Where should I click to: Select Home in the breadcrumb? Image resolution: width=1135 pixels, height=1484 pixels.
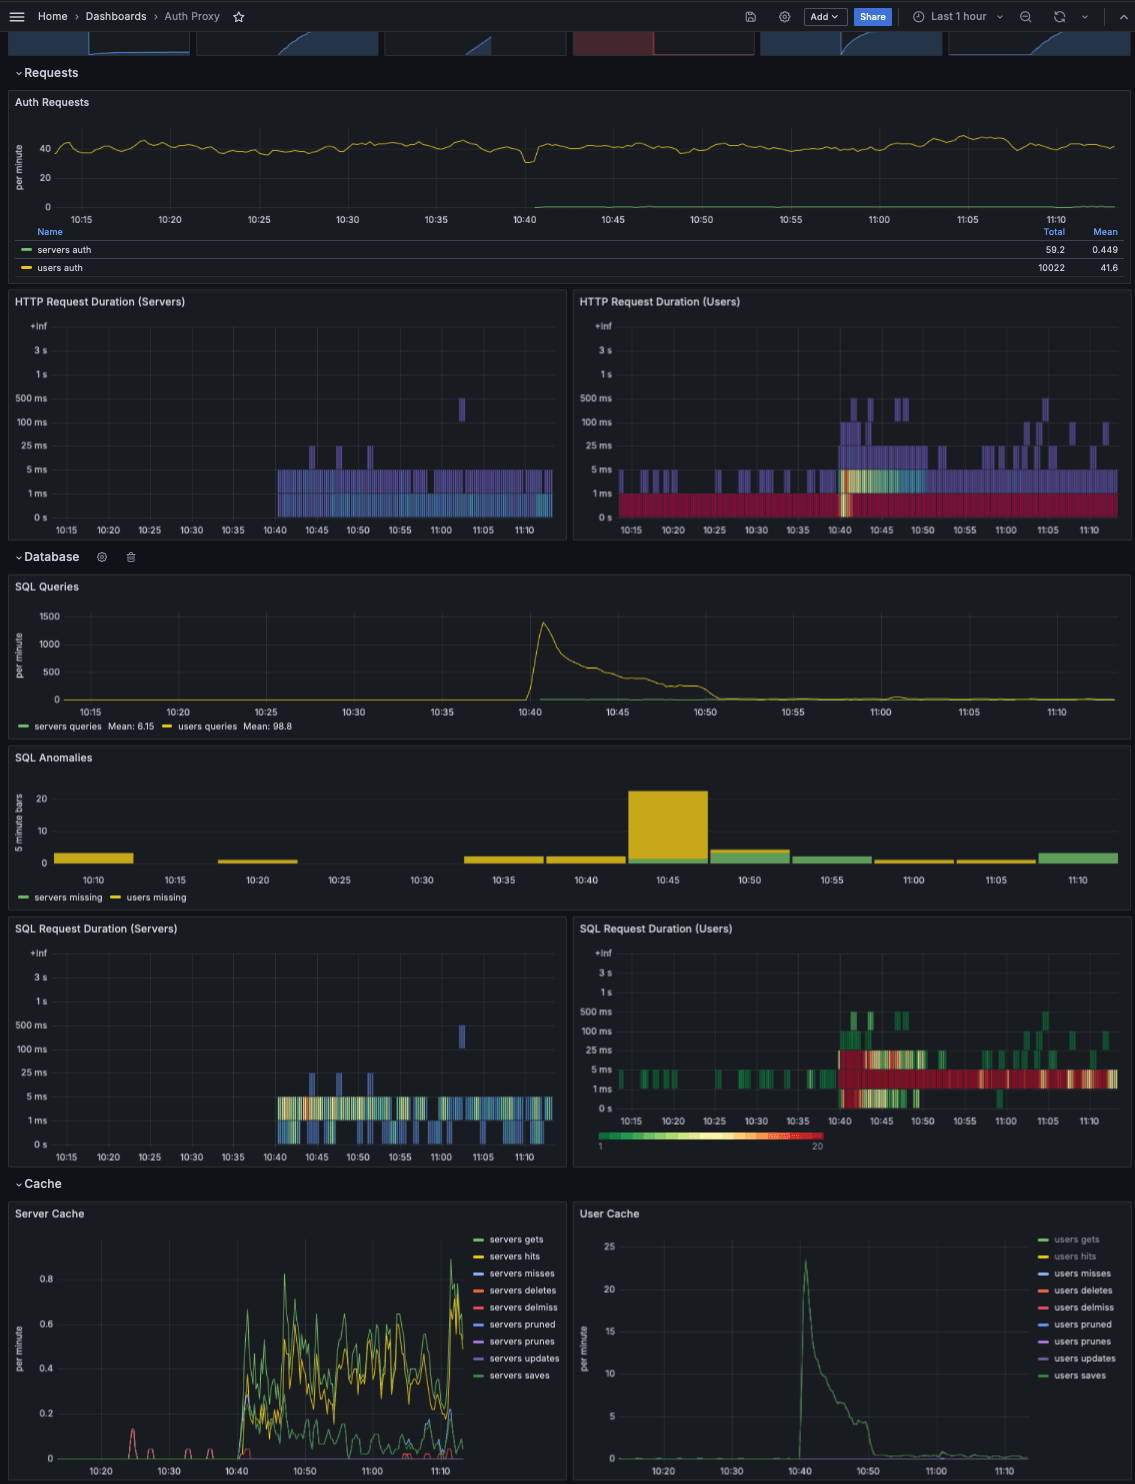[52, 16]
